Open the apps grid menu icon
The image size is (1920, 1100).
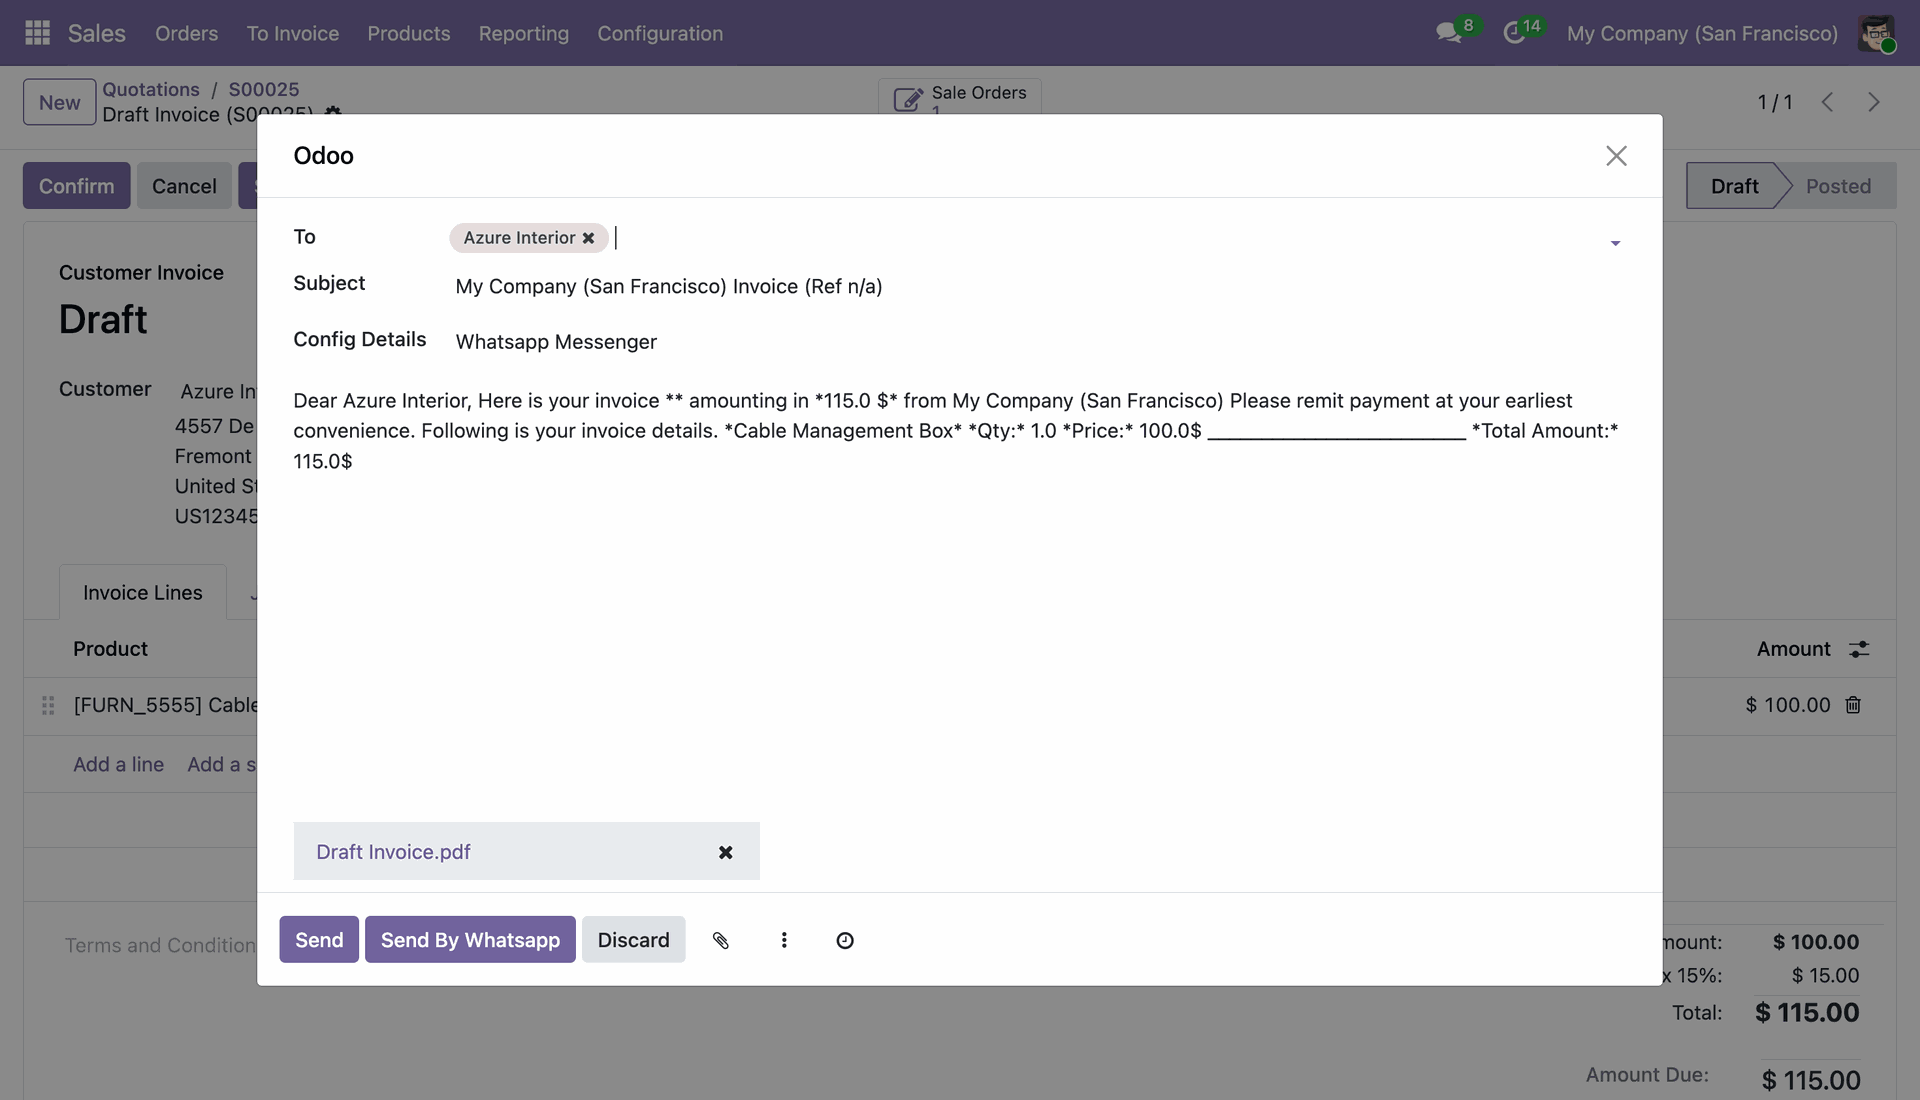click(x=37, y=33)
